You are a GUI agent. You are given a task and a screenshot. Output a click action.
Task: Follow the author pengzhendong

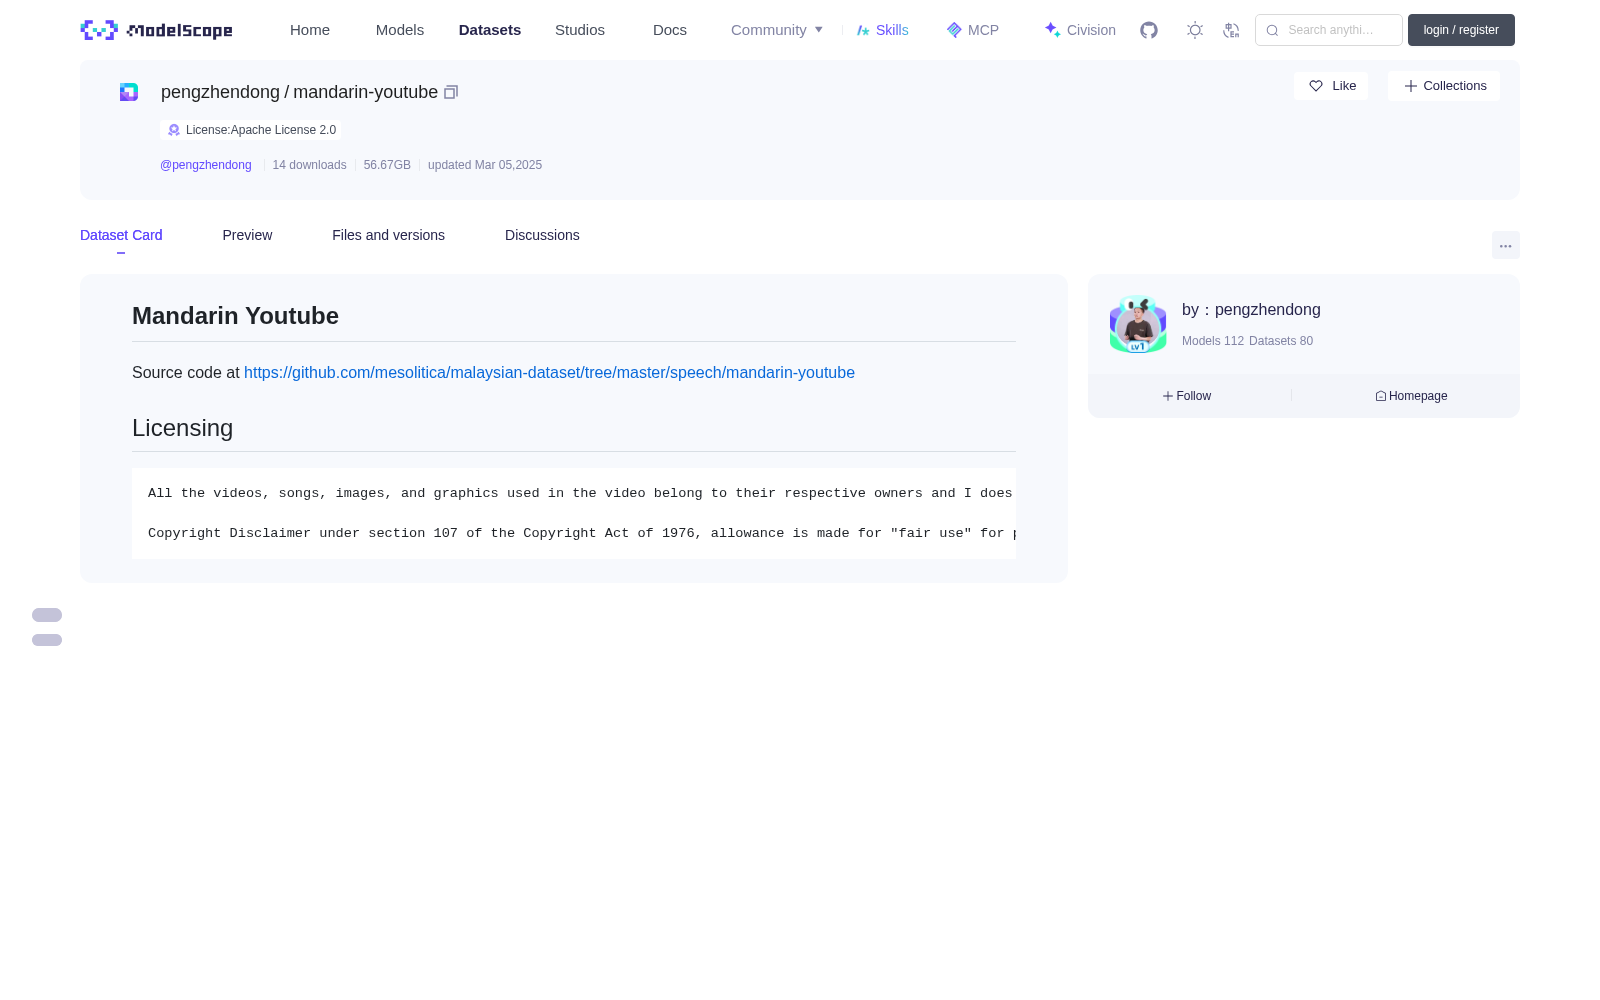point(1187,396)
